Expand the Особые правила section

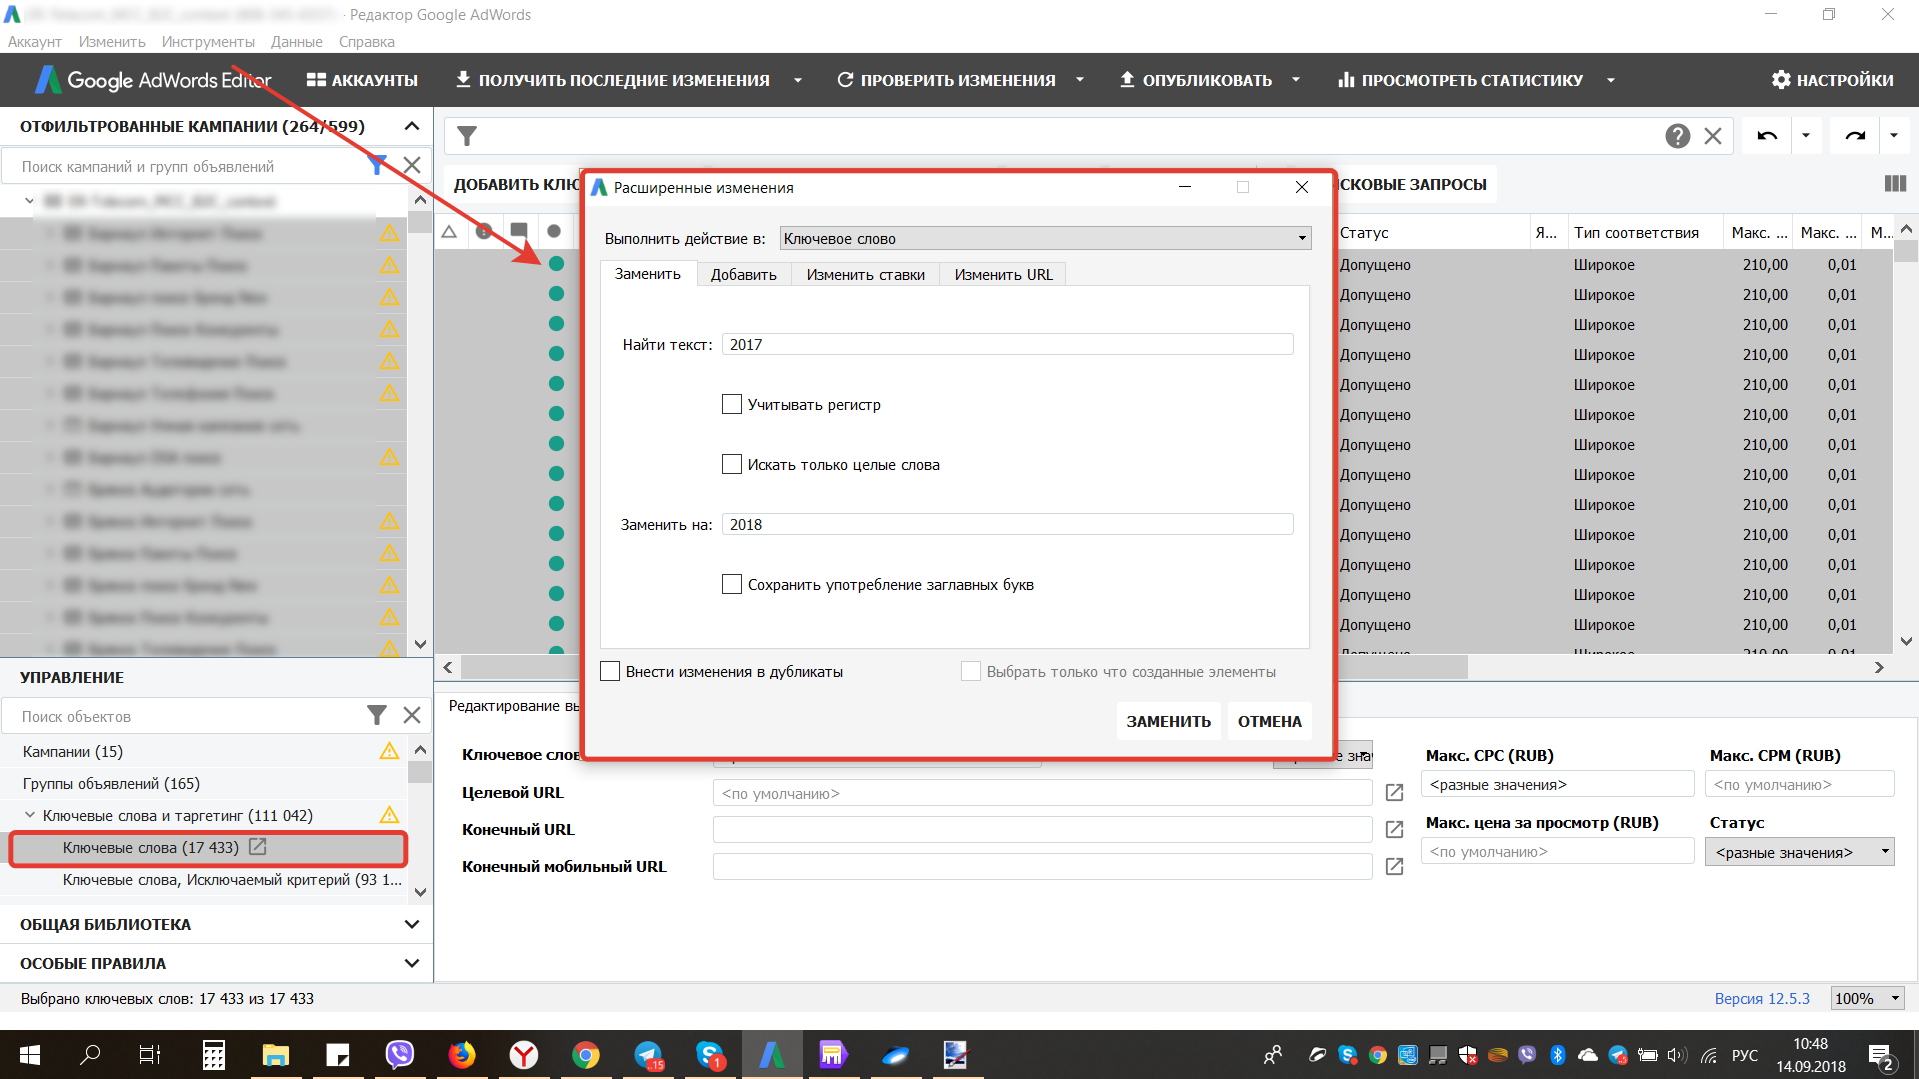point(411,963)
